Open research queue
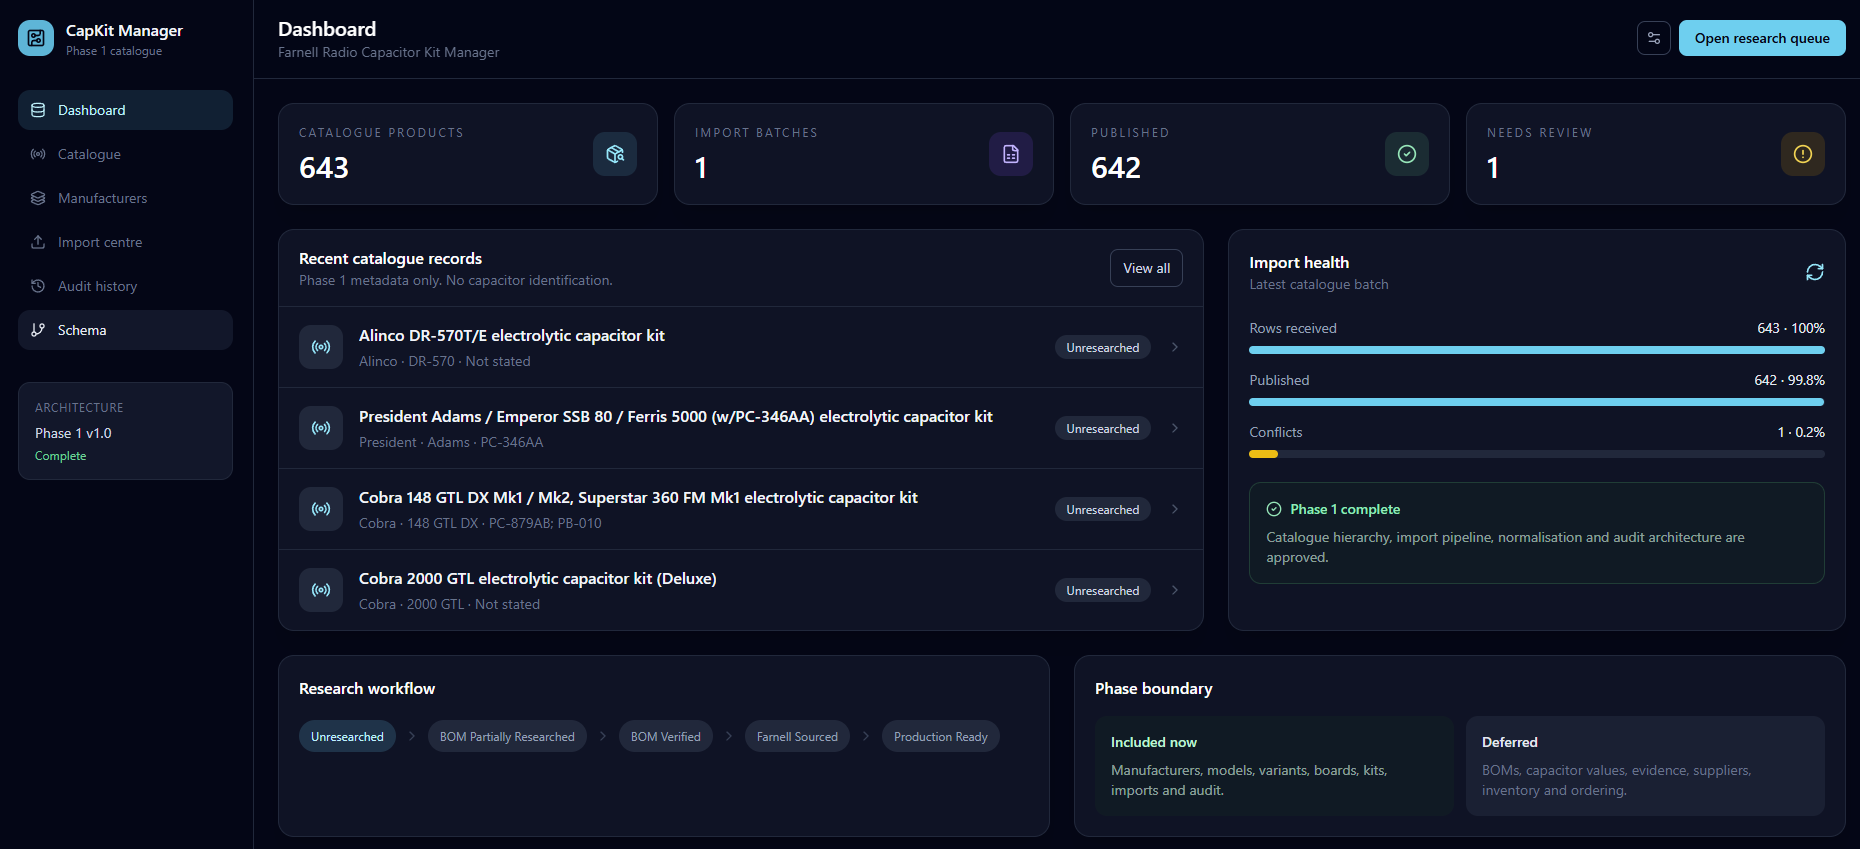 coord(1762,38)
